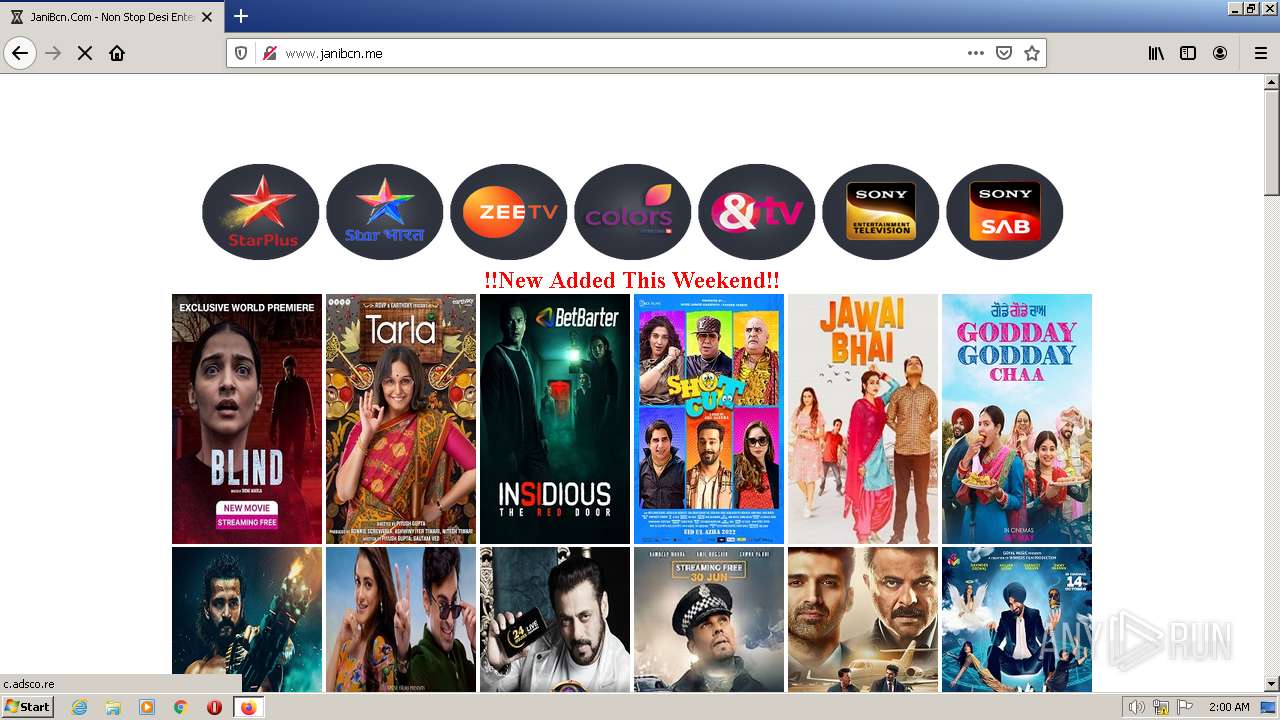Open the Opera icon in taskbar
1280x720 pixels.
pos(214,707)
